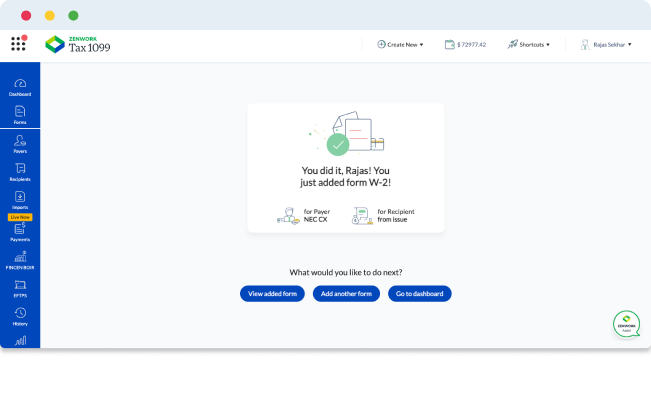Open the FINCEN BOIR sidebar item
The height and width of the screenshot is (395, 651).
[x=20, y=260]
